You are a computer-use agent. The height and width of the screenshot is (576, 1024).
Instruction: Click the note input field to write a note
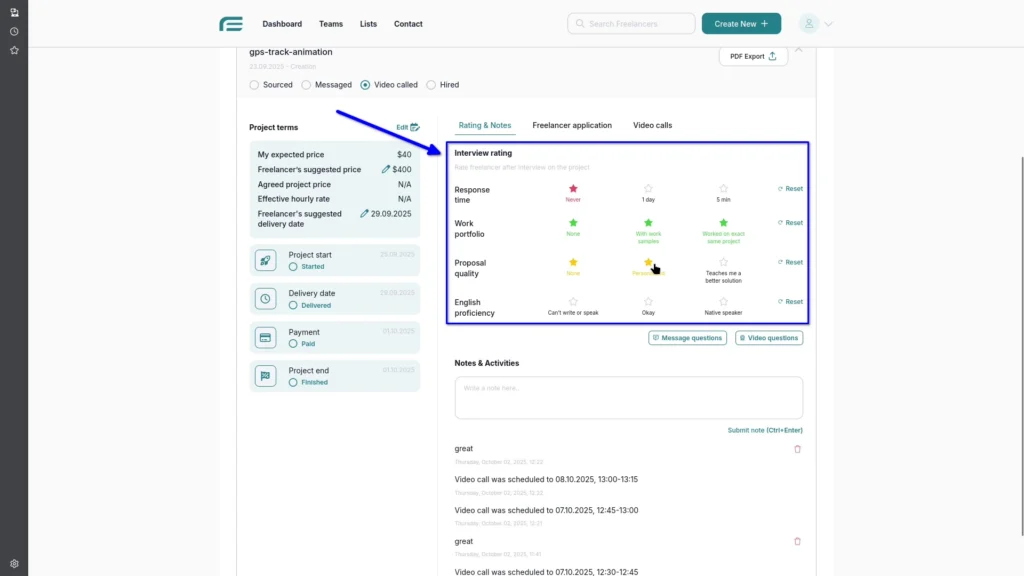[x=628, y=396]
